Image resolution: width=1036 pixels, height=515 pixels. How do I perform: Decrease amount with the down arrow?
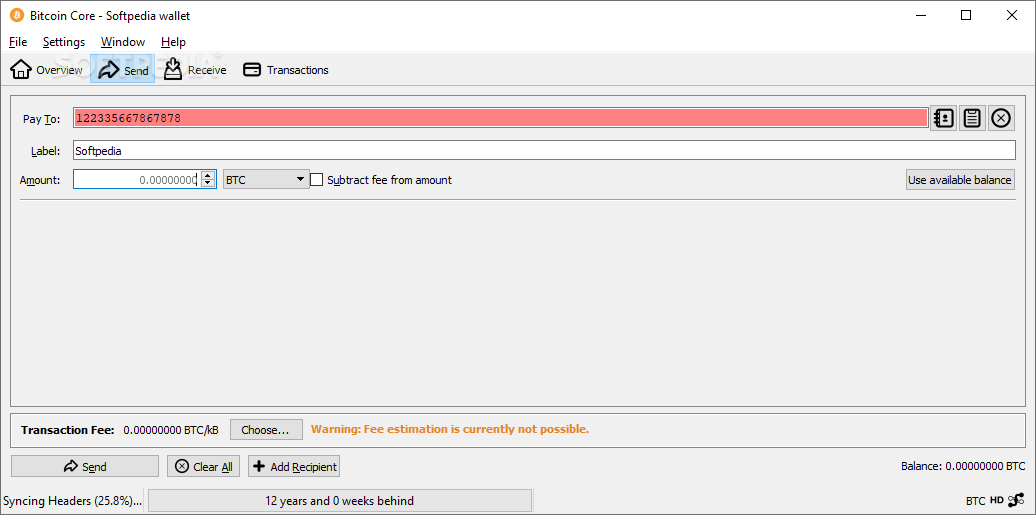click(208, 184)
